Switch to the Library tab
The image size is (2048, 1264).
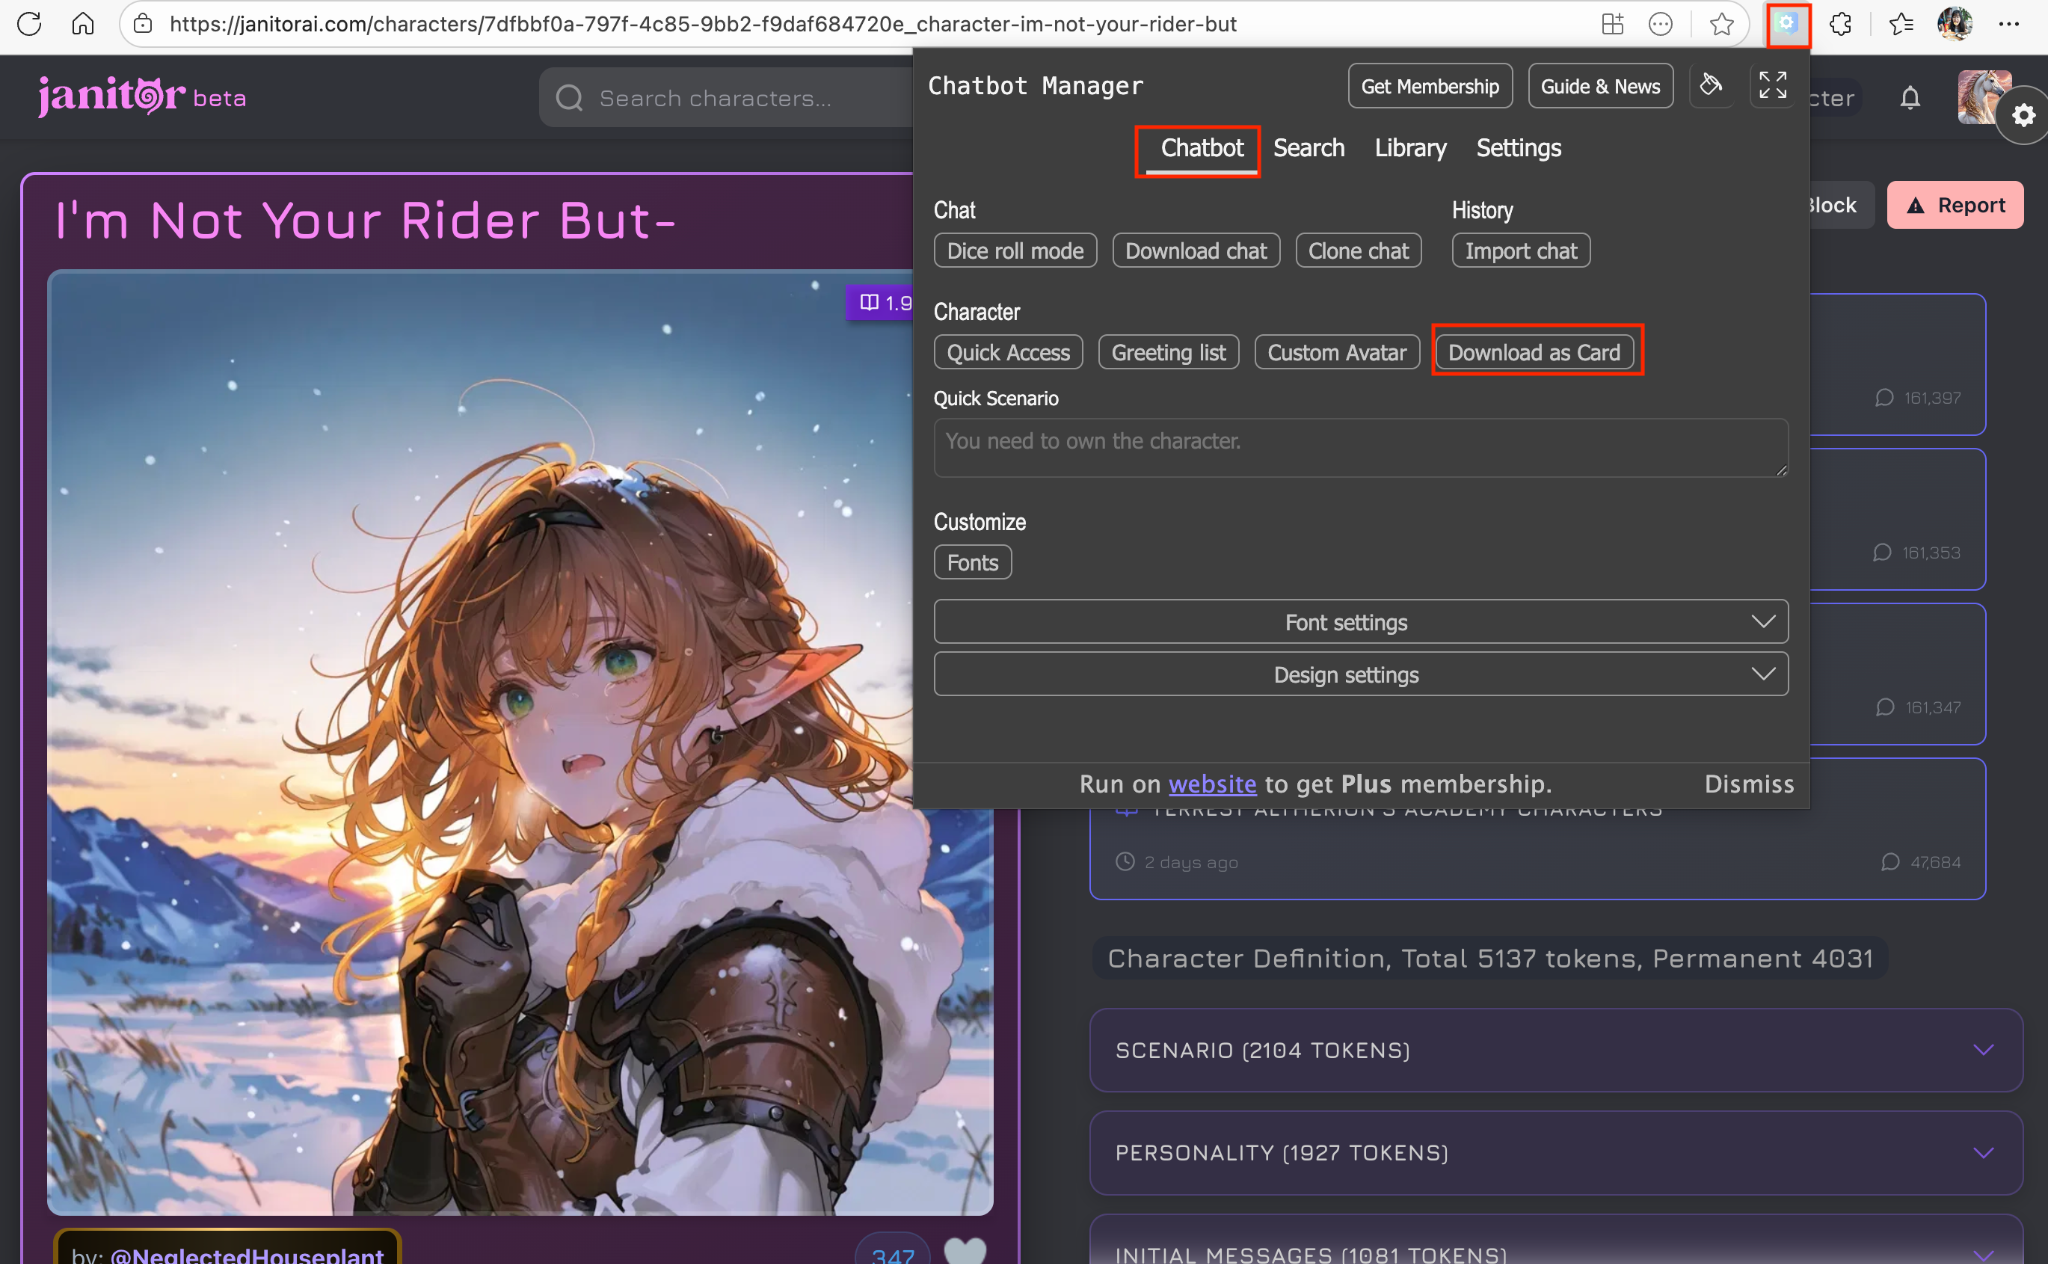click(x=1410, y=148)
